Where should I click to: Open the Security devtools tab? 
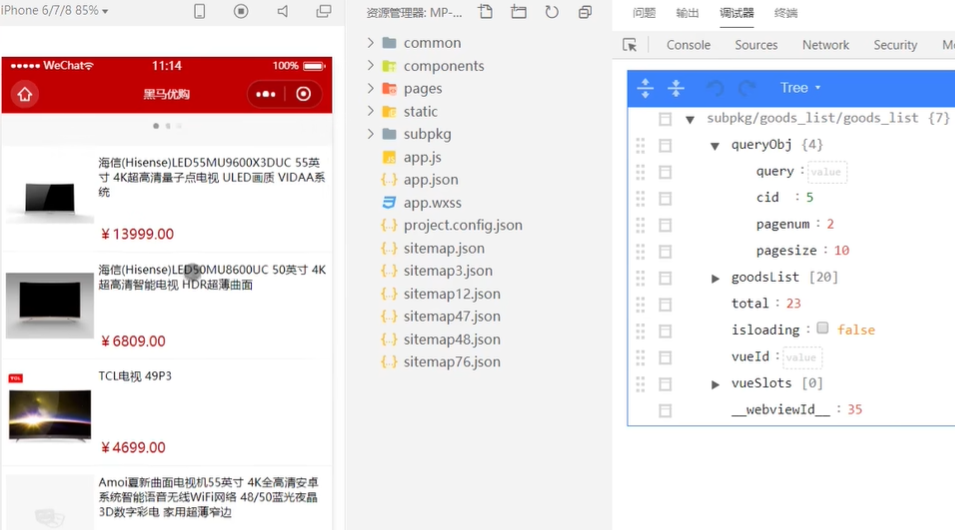[x=895, y=45]
